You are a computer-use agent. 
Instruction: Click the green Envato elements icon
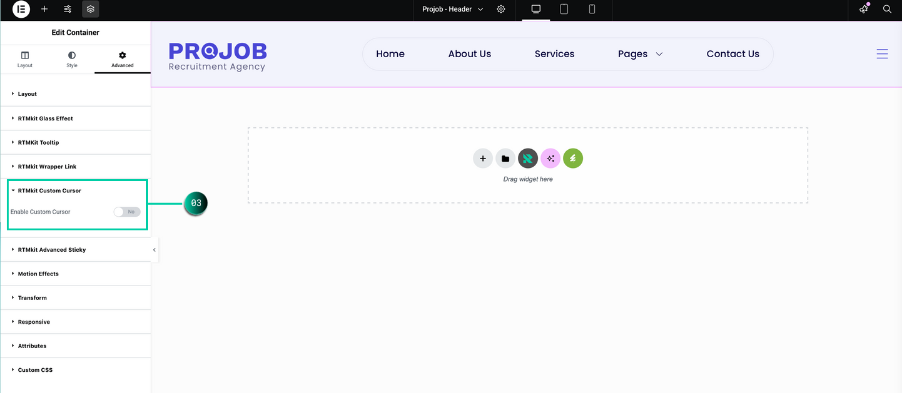tap(573, 158)
